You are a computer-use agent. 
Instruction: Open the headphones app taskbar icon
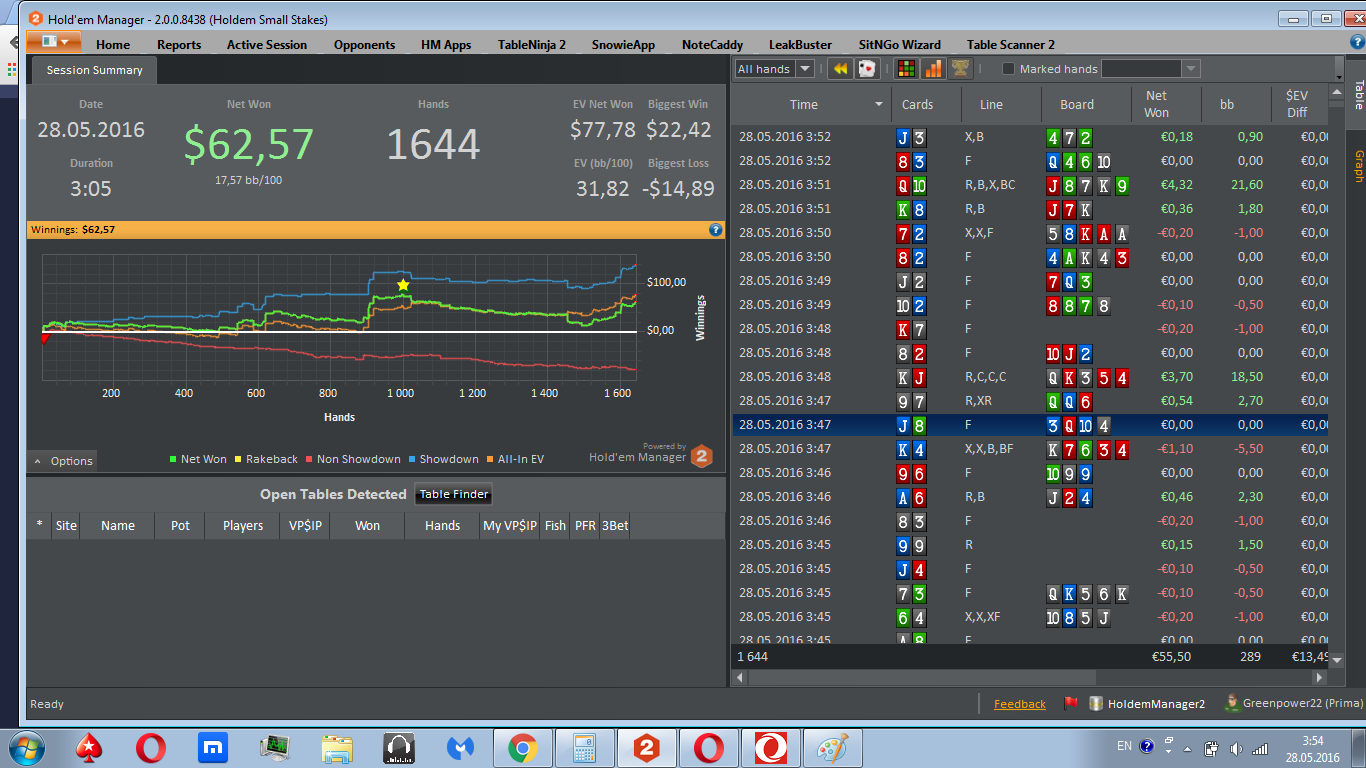tap(399, 747)
